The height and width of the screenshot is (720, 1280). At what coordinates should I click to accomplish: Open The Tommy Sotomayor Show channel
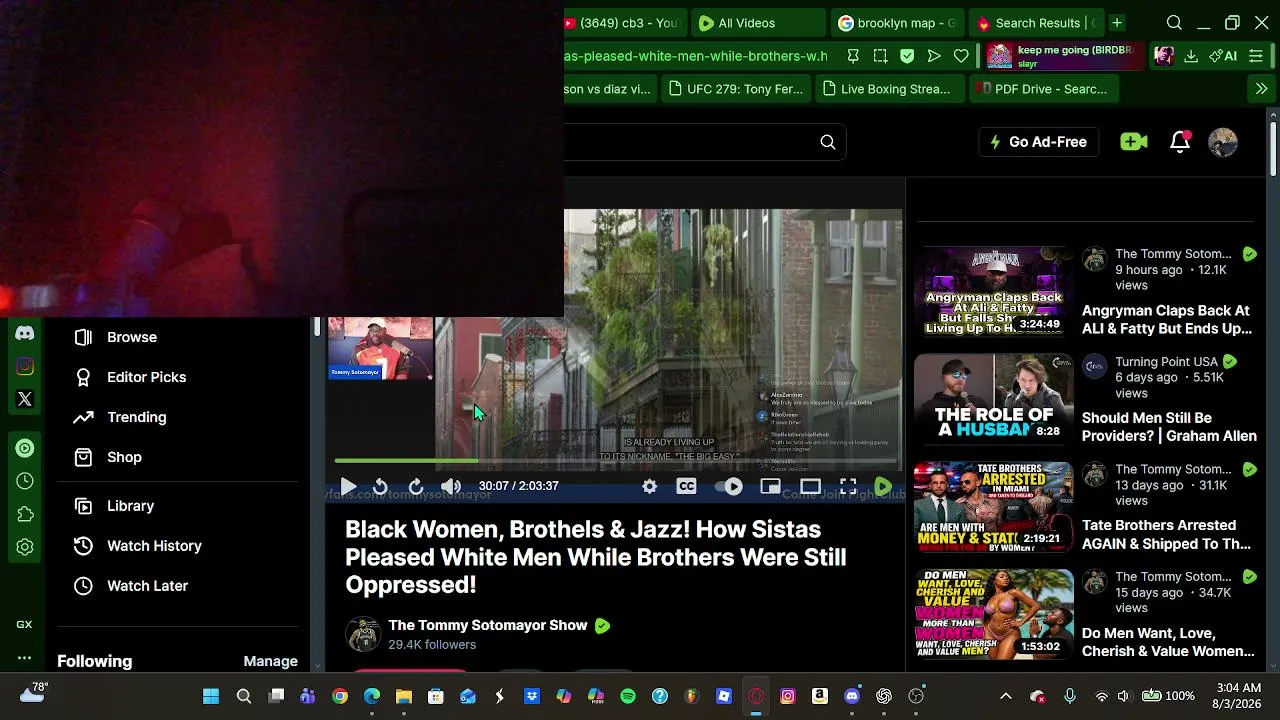[x=488, y=625]
